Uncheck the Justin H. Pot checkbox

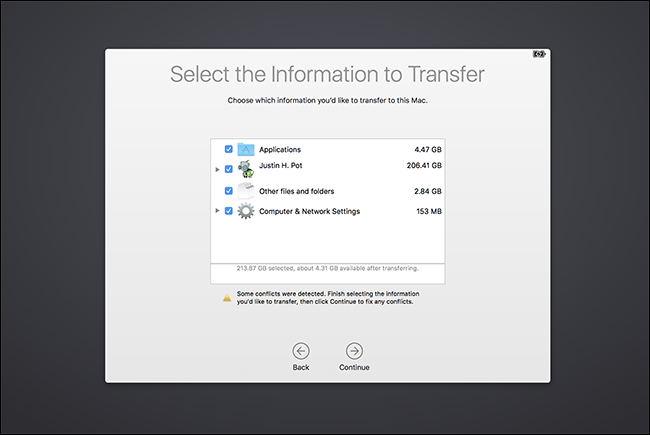[228, 169]
